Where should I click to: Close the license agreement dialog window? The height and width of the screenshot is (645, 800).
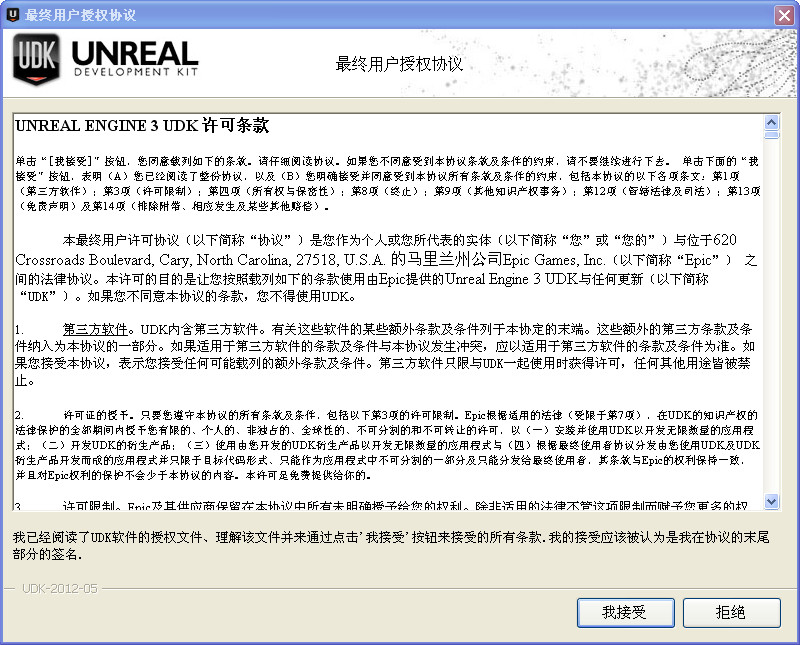pos(784,15)
